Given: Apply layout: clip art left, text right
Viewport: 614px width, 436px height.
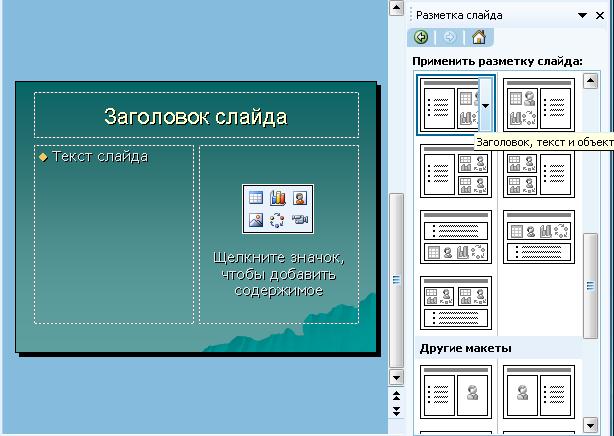Looking at the screenshot, I should click(x=539, y=392).
